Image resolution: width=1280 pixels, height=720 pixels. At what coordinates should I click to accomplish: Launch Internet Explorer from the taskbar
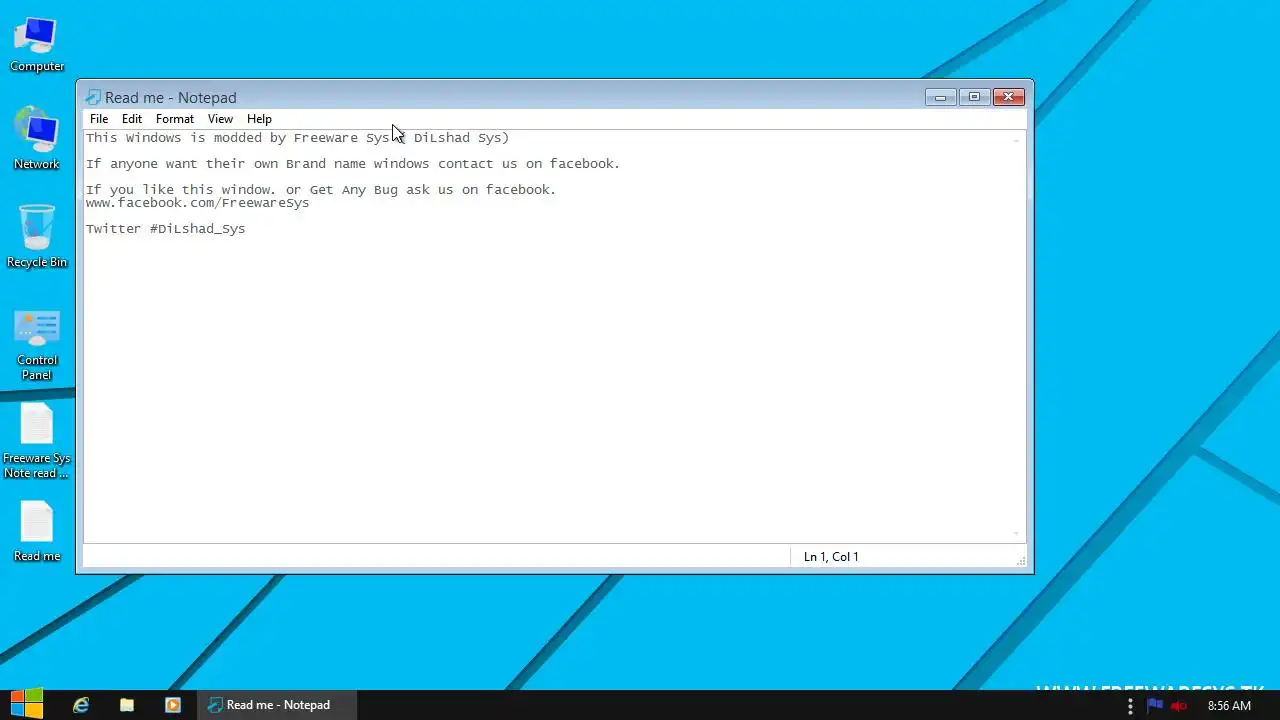coord(81,705)
